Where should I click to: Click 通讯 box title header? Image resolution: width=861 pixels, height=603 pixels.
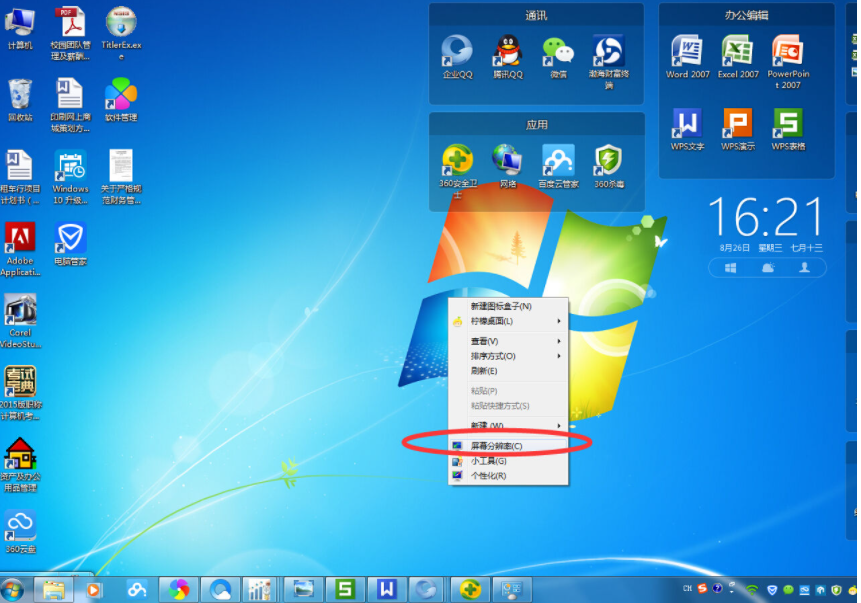click(x=536, y=15)
